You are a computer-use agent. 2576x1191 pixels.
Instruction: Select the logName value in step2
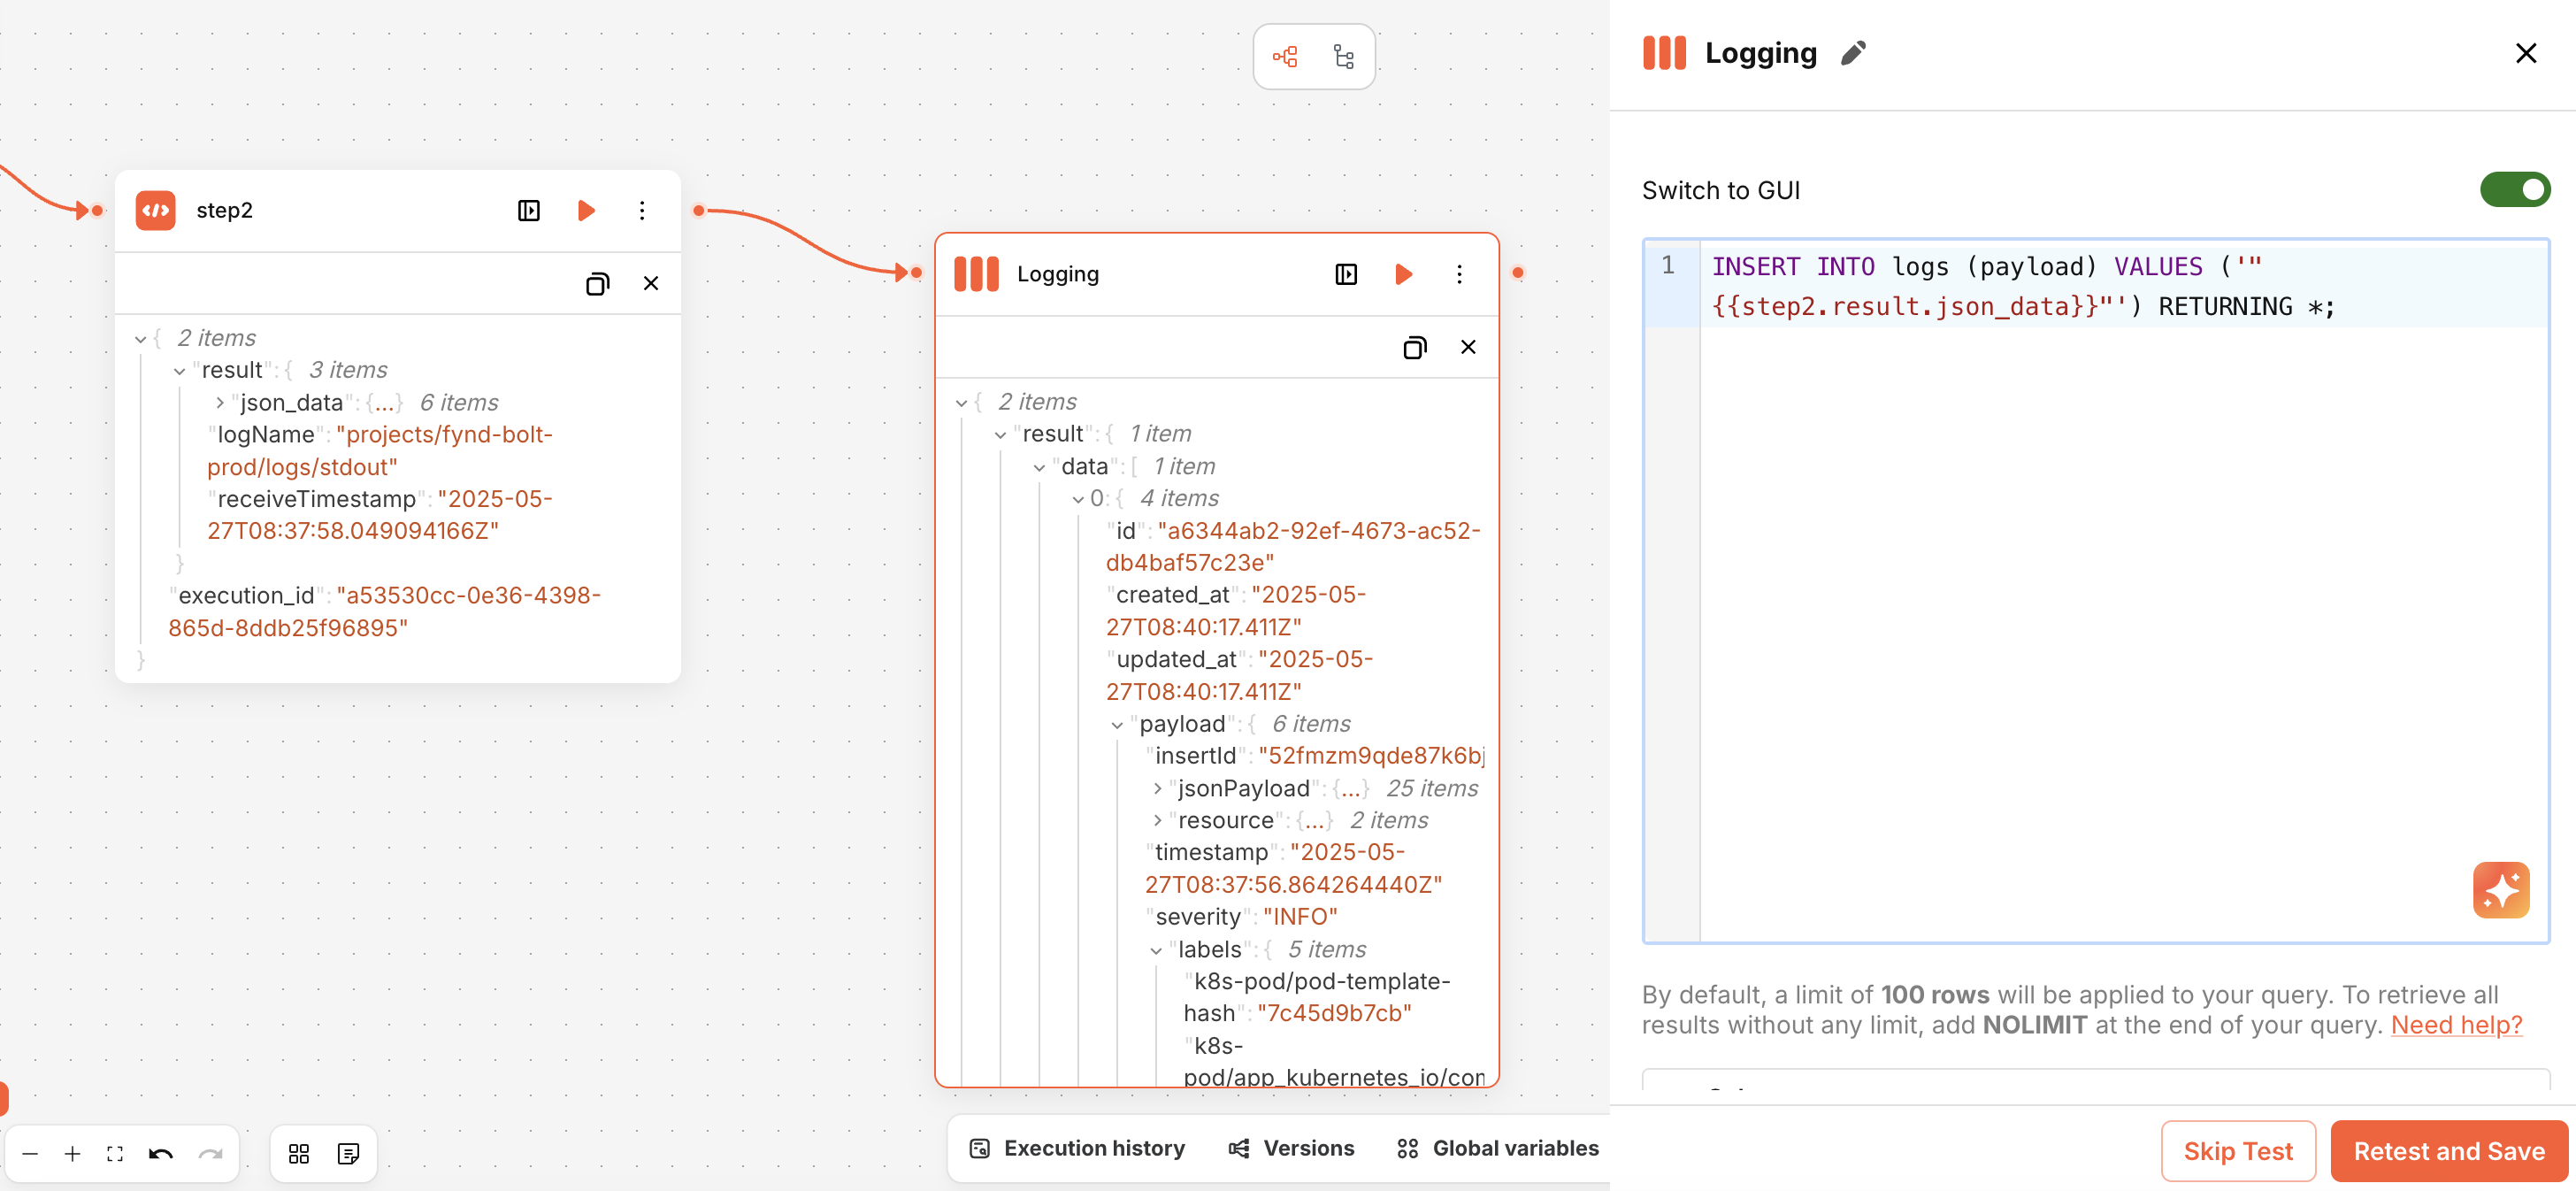tap(380, 451)
